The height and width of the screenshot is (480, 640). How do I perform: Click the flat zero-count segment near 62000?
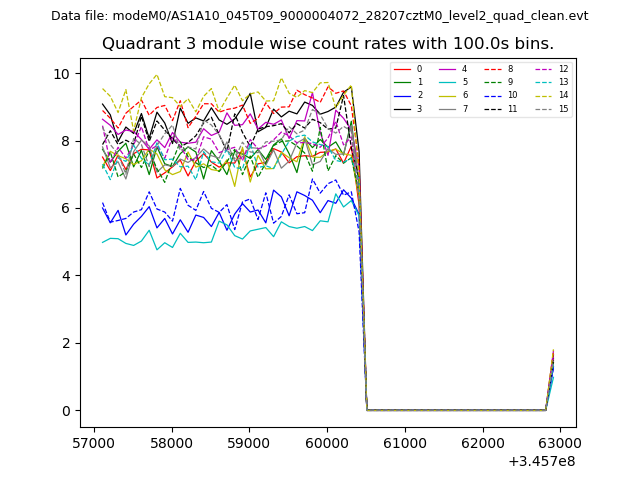click(x=482, y=410)
